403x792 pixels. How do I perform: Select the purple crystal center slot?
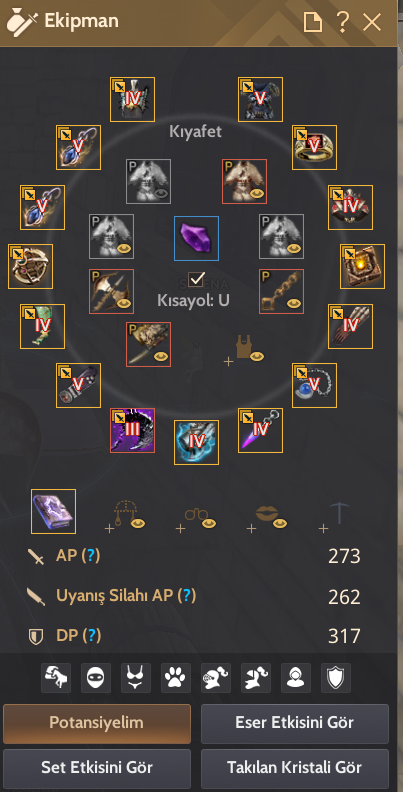click(x=196, y=238)
